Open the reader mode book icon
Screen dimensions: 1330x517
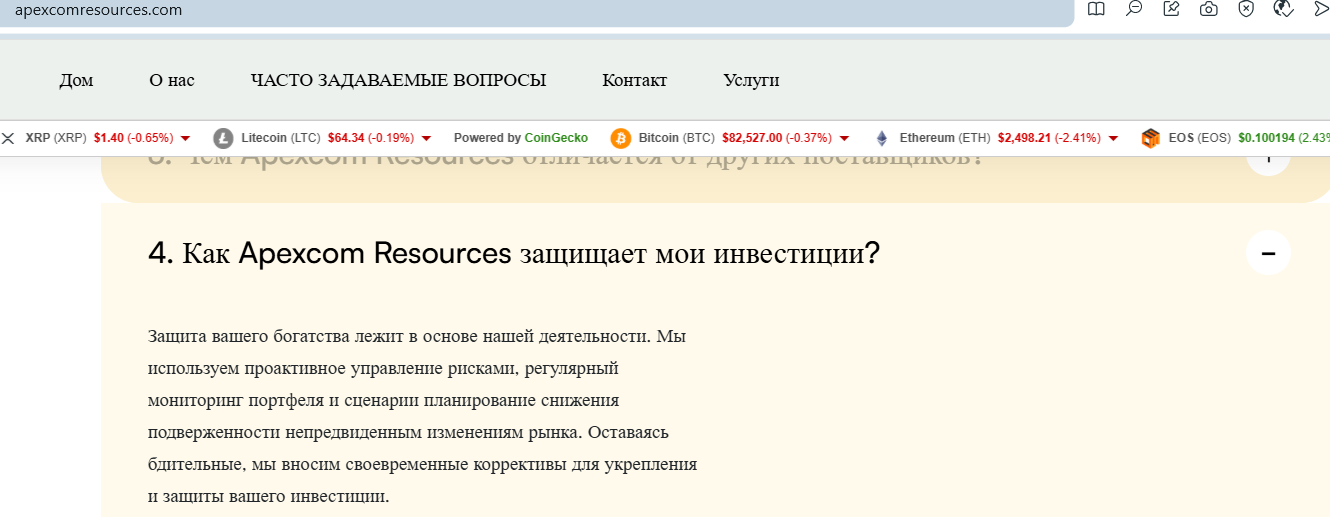pyautogui.click(x=1096, y=9)
